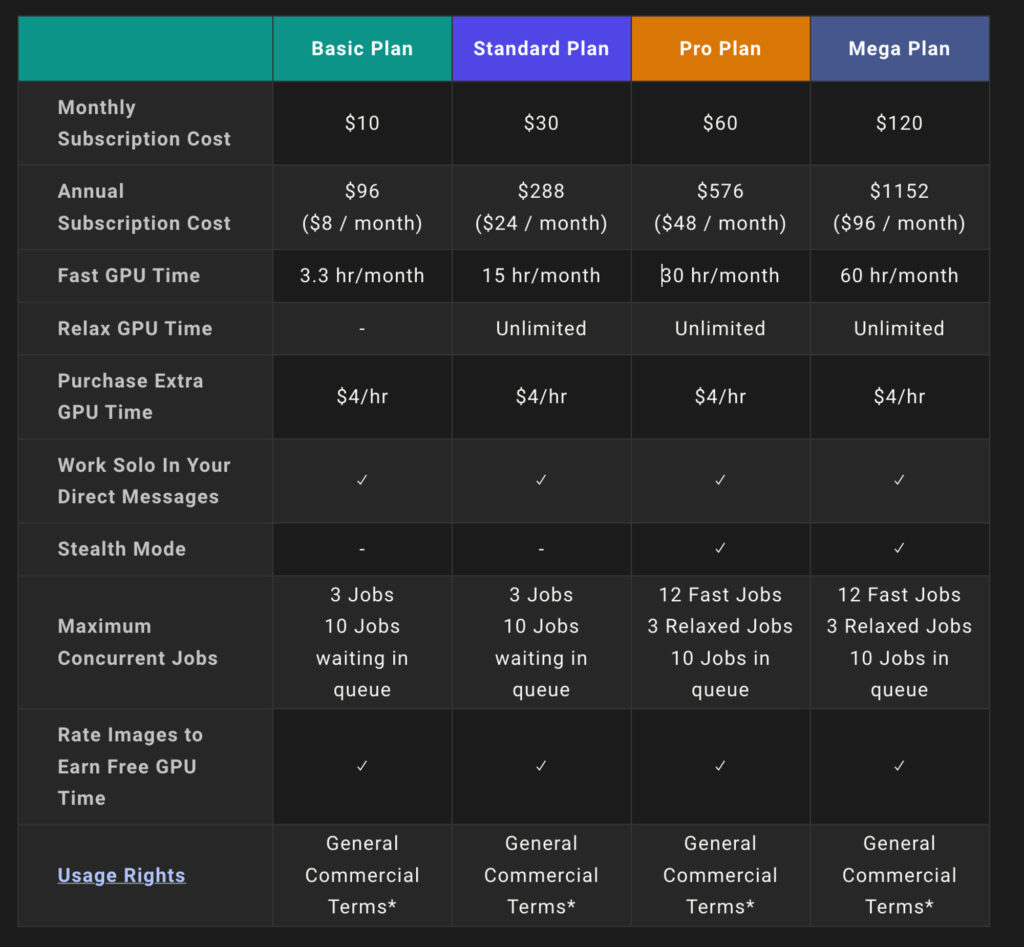1024x947 pixels.
Task: Click the 30 hr/month cell
Action: click(x=720, y=276)
